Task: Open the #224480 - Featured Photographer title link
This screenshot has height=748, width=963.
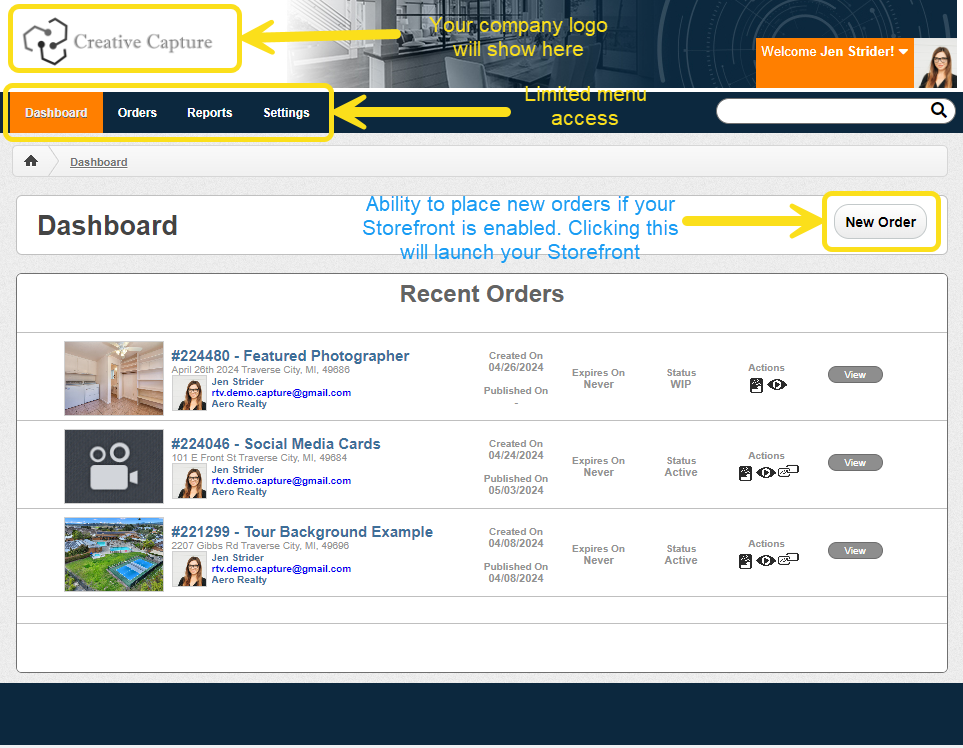Action: coord(290,356)
